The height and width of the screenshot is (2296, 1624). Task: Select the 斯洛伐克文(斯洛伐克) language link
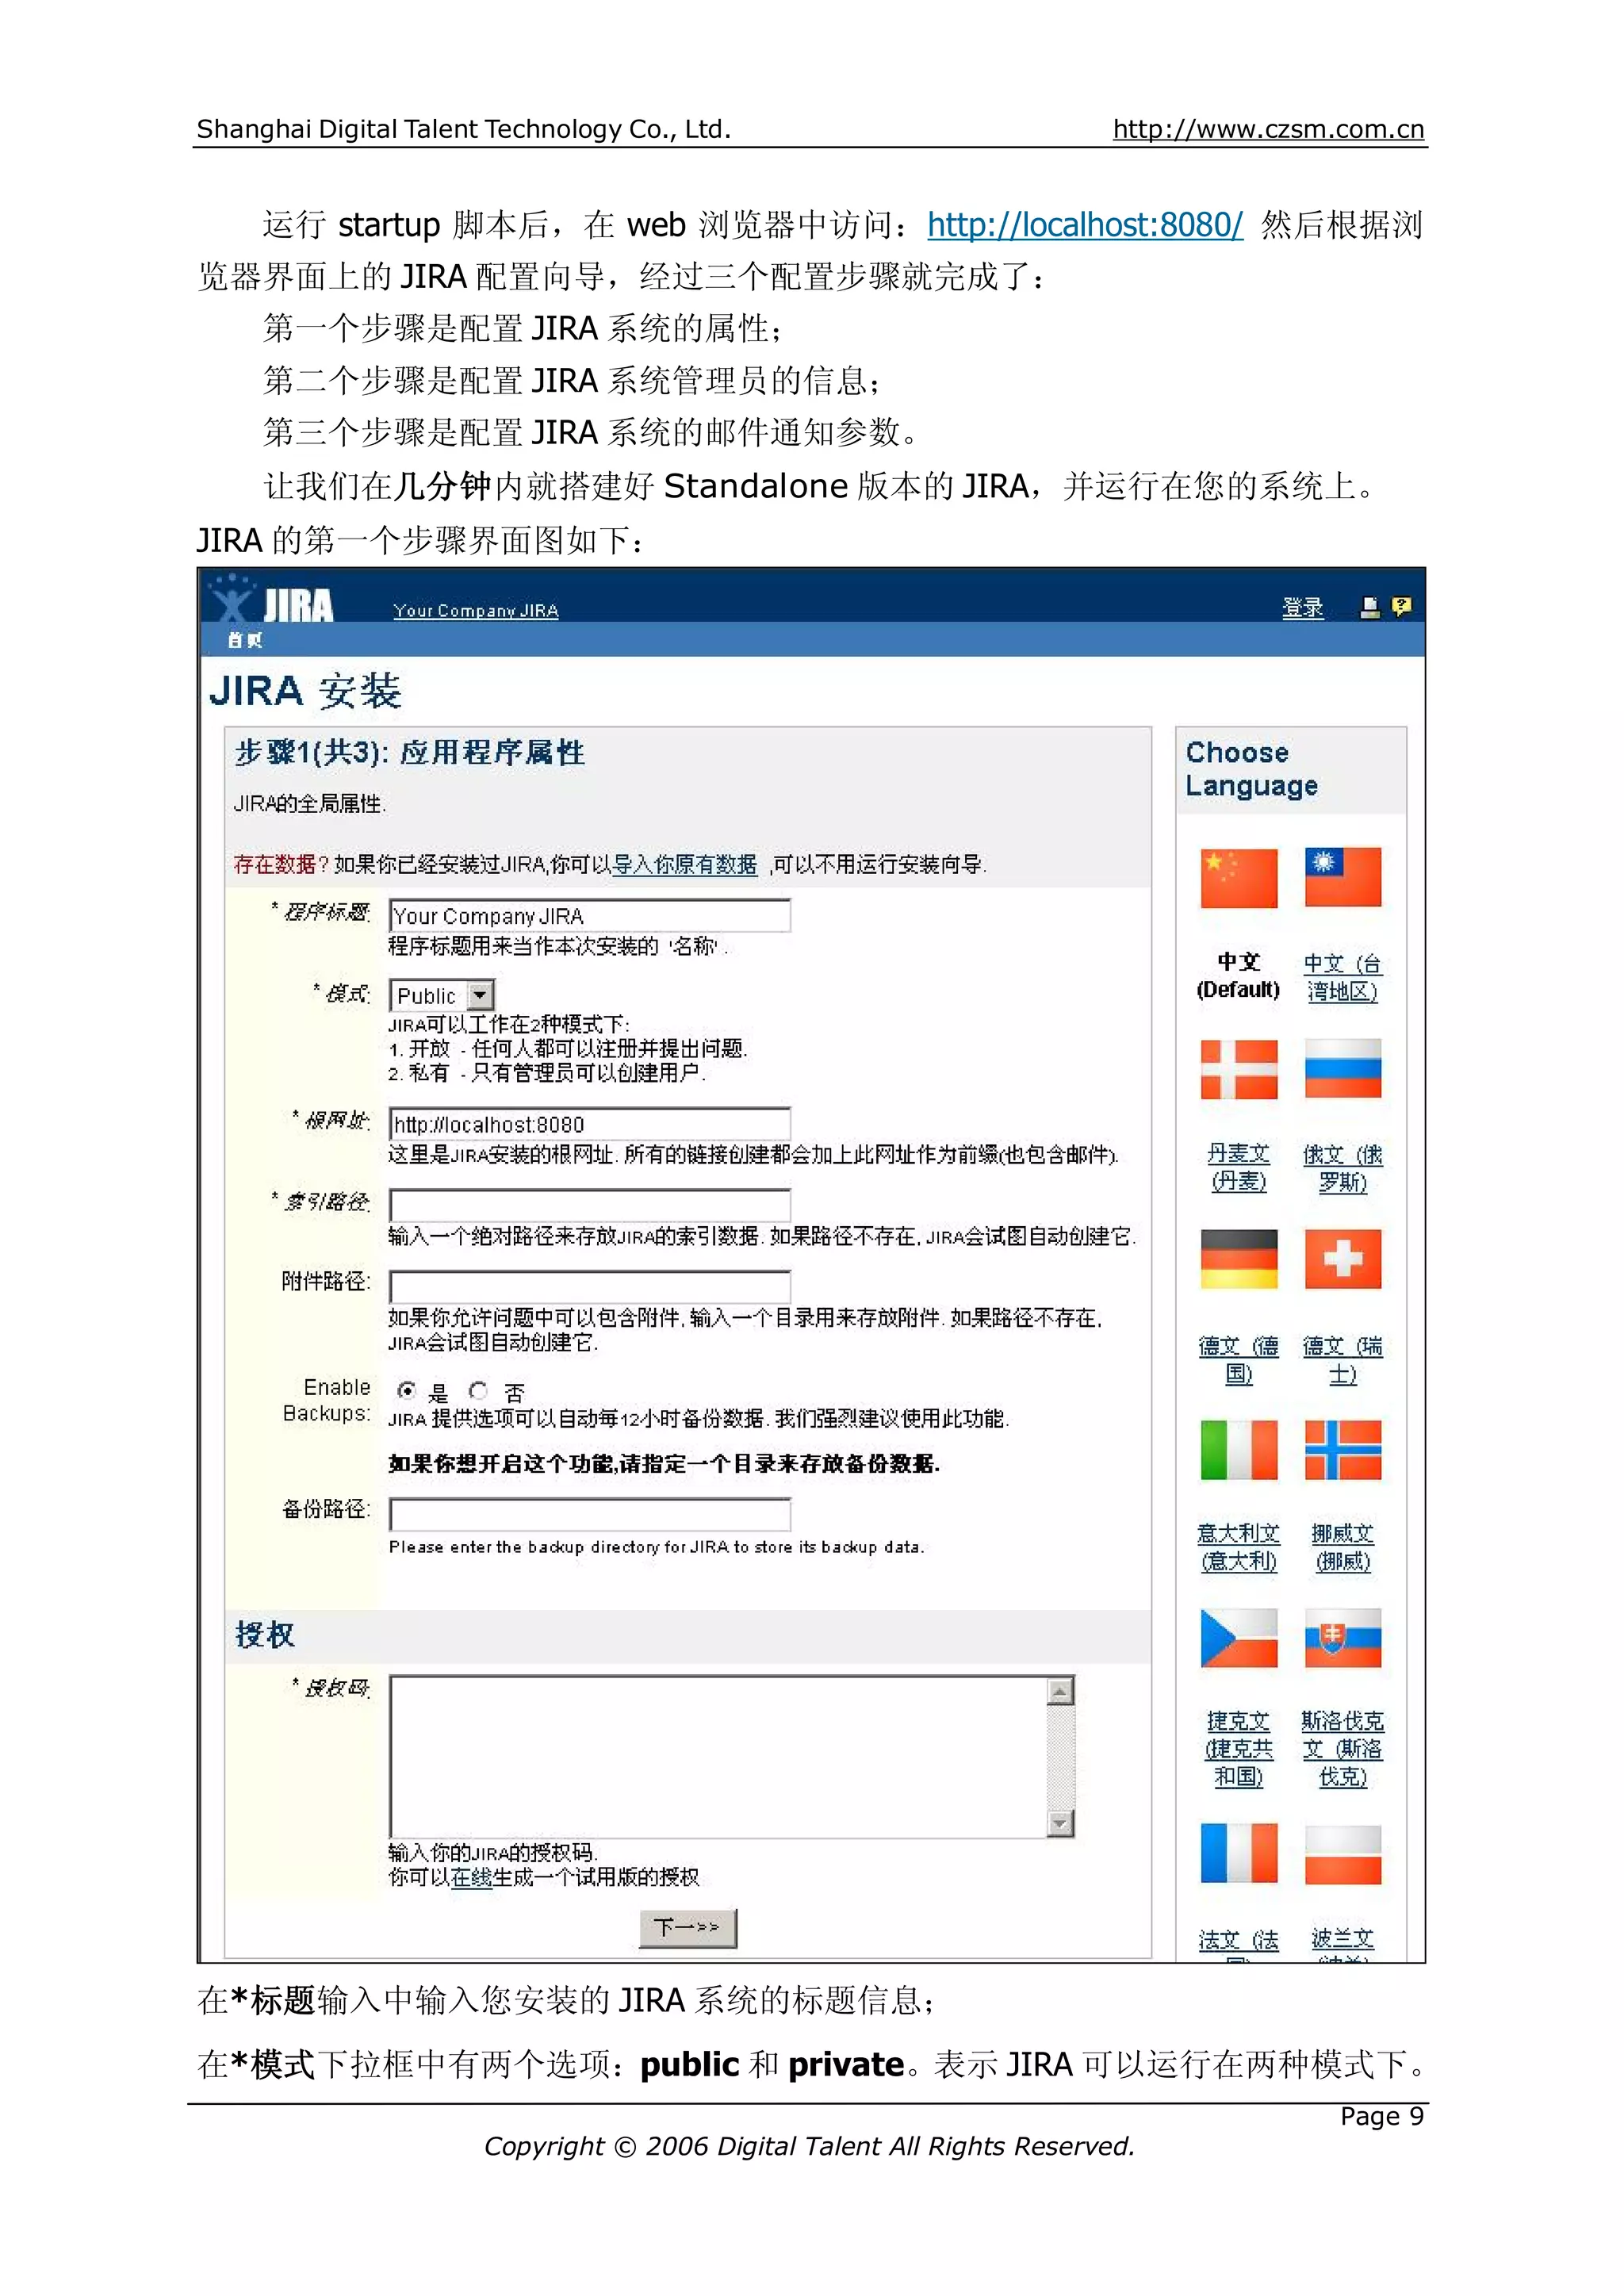[x=1343, y=1749]
